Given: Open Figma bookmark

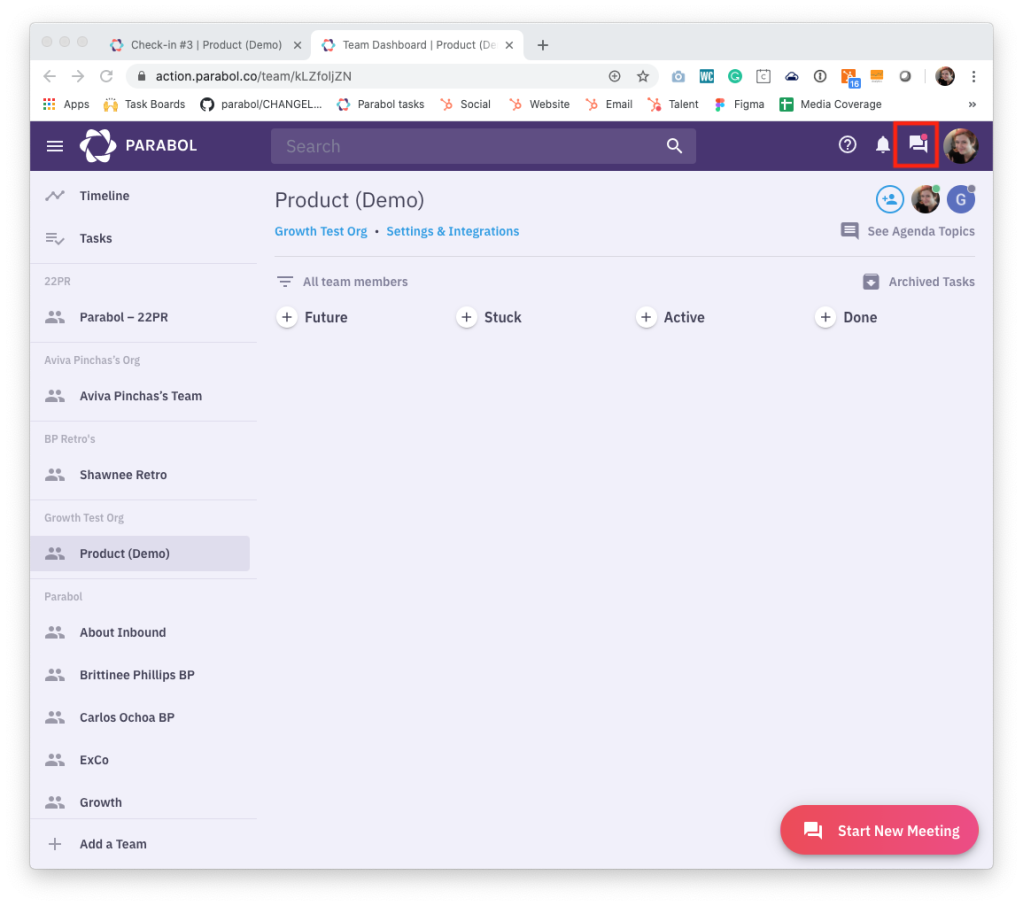Looking at the screenshot, I should (739, 104).
